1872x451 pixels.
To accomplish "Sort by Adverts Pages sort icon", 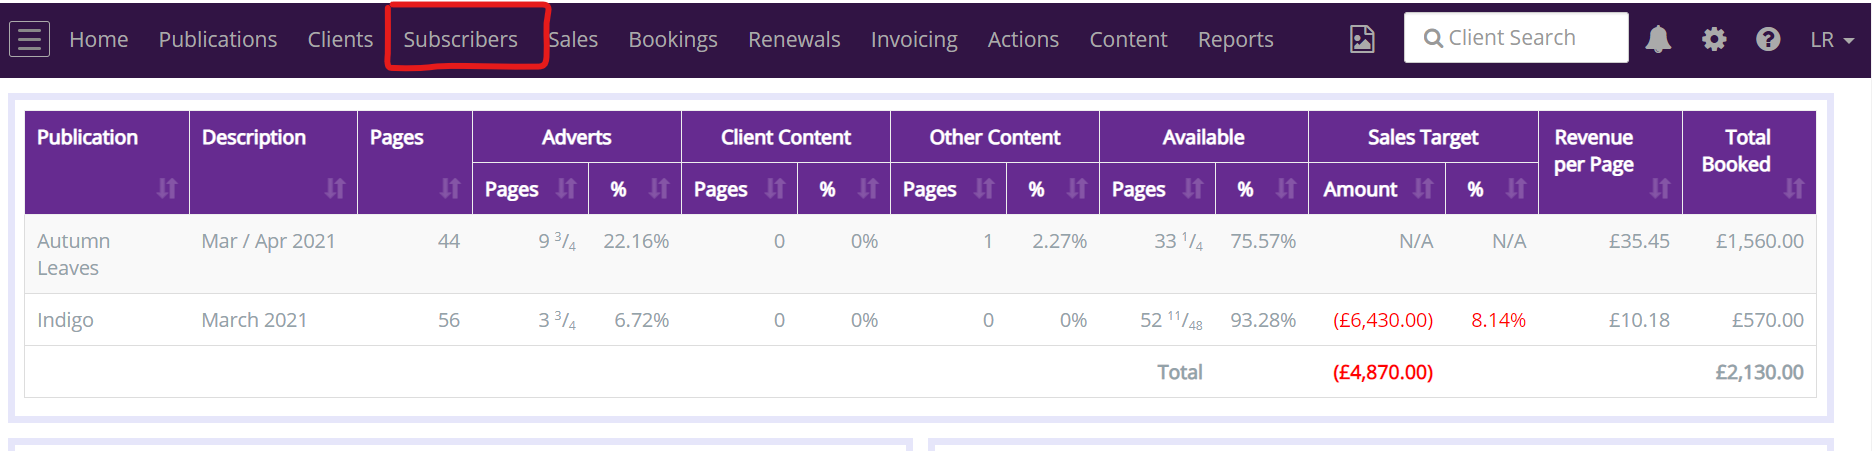I will tap(566, 188).
